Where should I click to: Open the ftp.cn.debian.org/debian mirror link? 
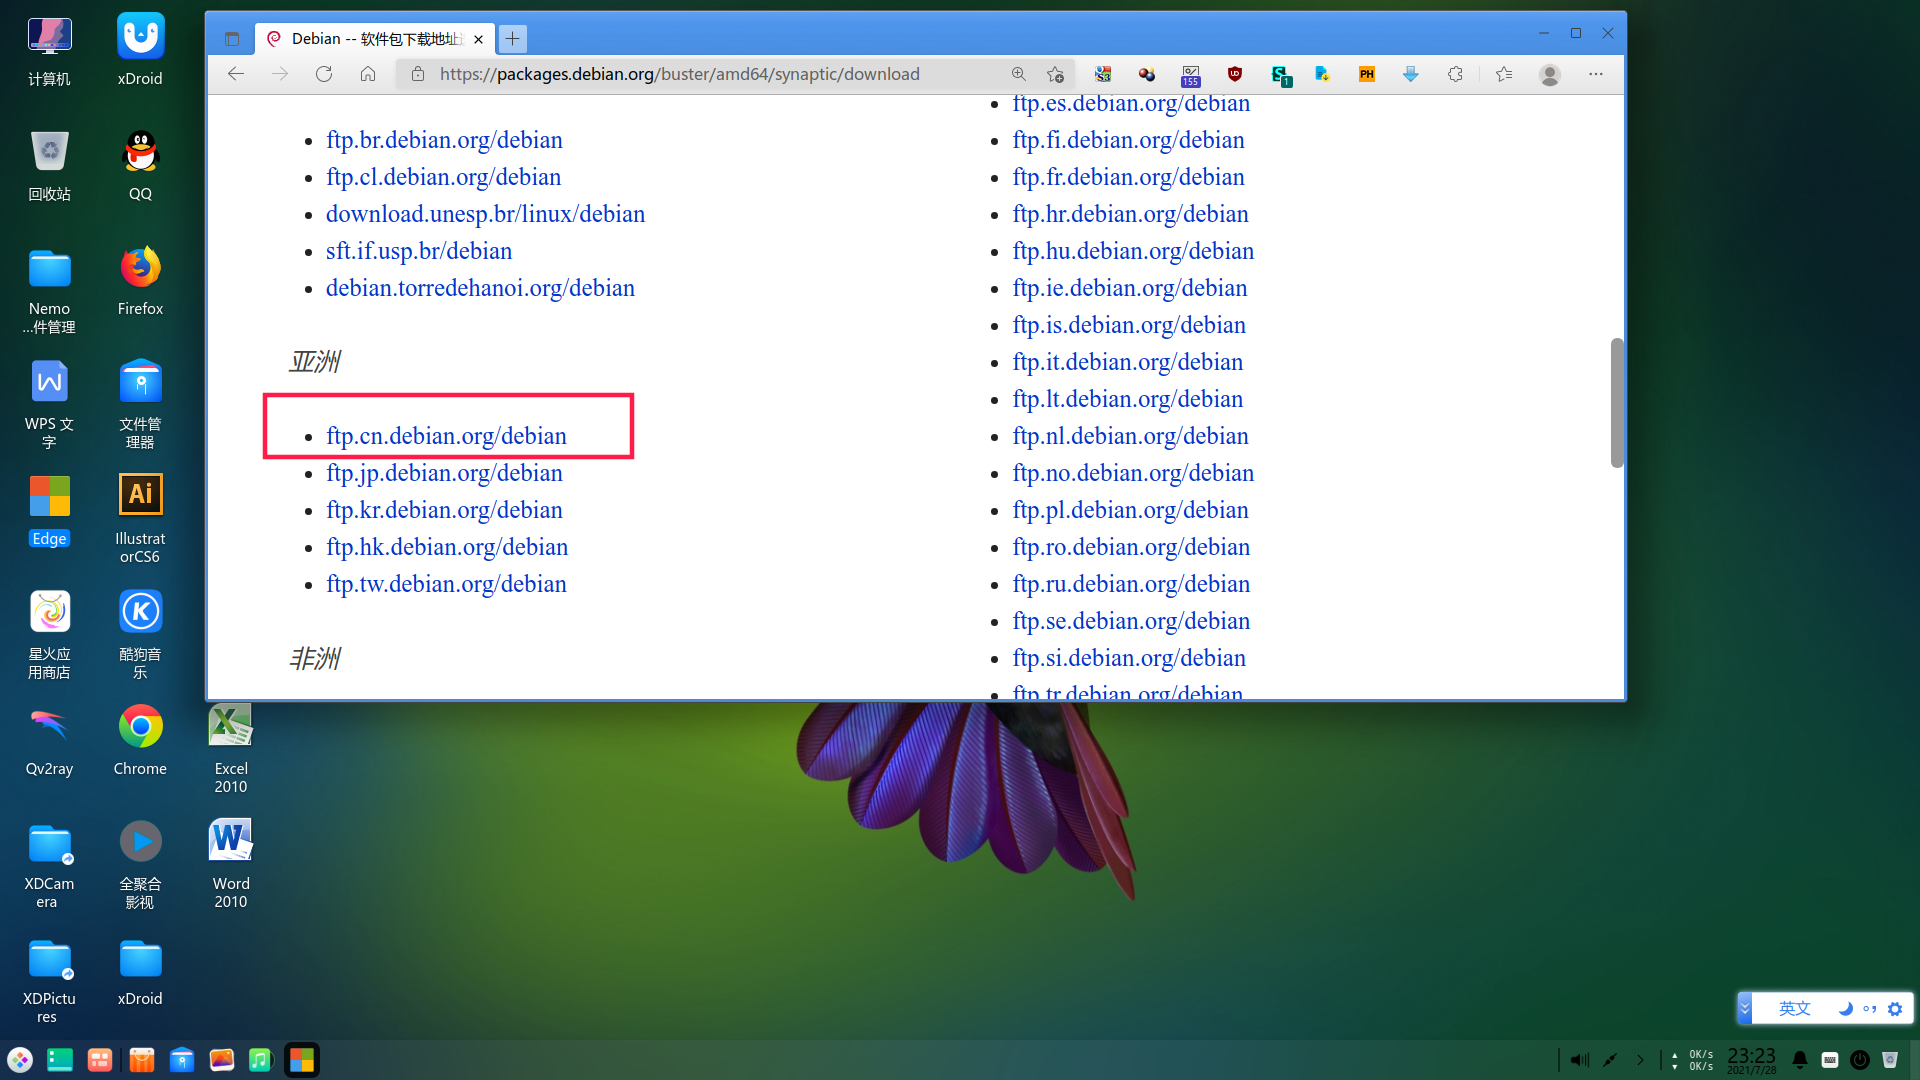446,436
